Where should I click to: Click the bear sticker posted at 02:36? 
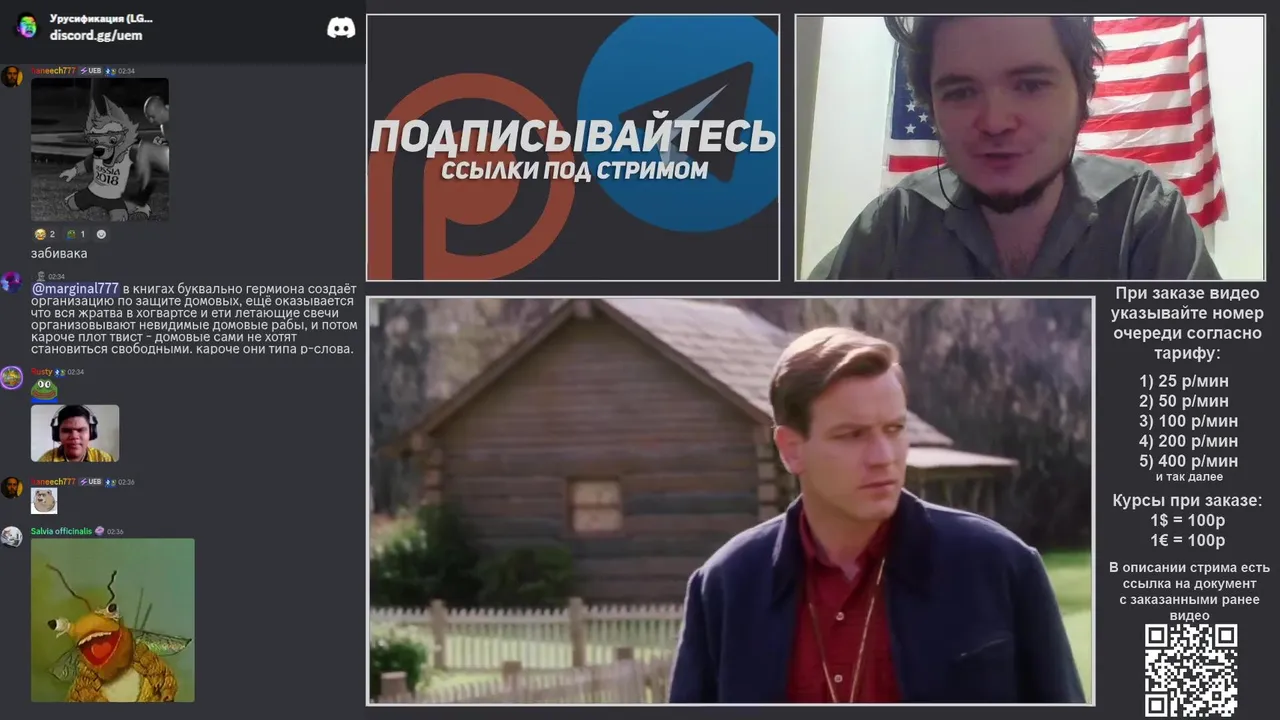pos(44,500)
